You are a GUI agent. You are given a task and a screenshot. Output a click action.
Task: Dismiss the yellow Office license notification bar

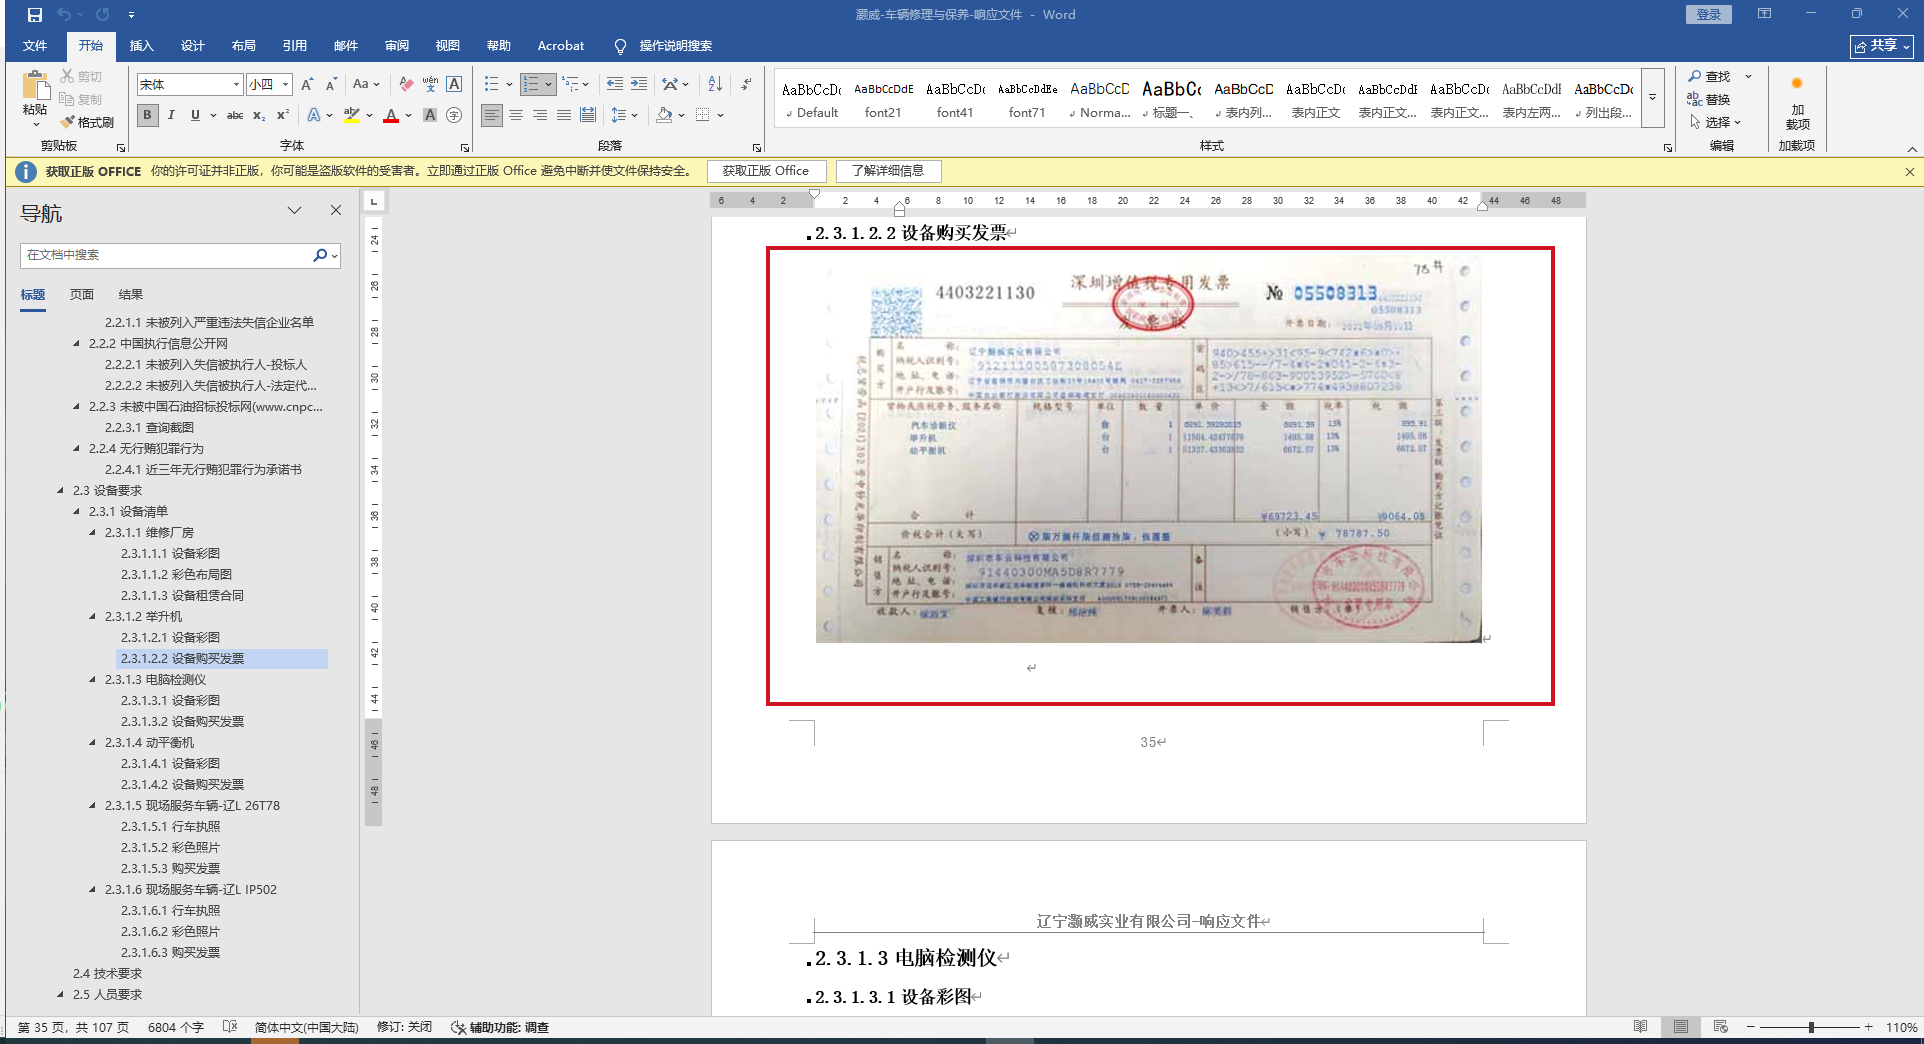1910,172
